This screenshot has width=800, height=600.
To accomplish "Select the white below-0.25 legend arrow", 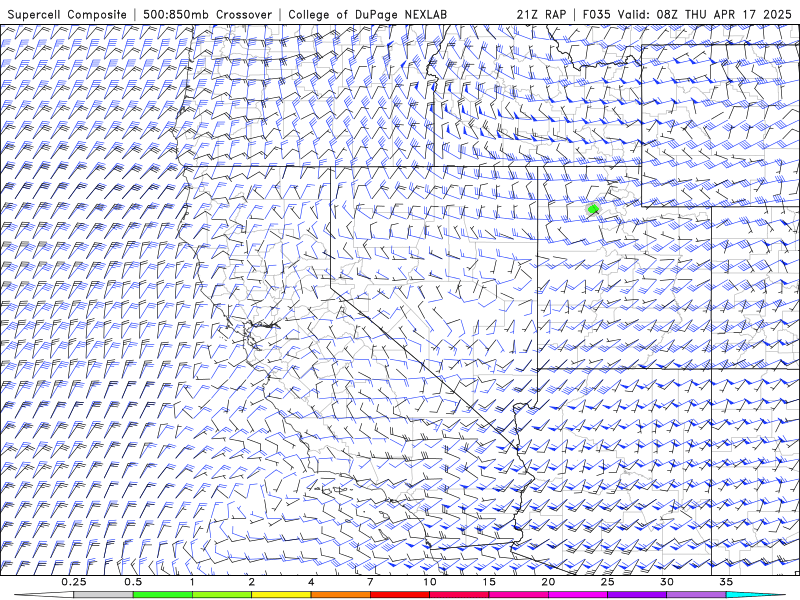I will [x=44, y=595].
